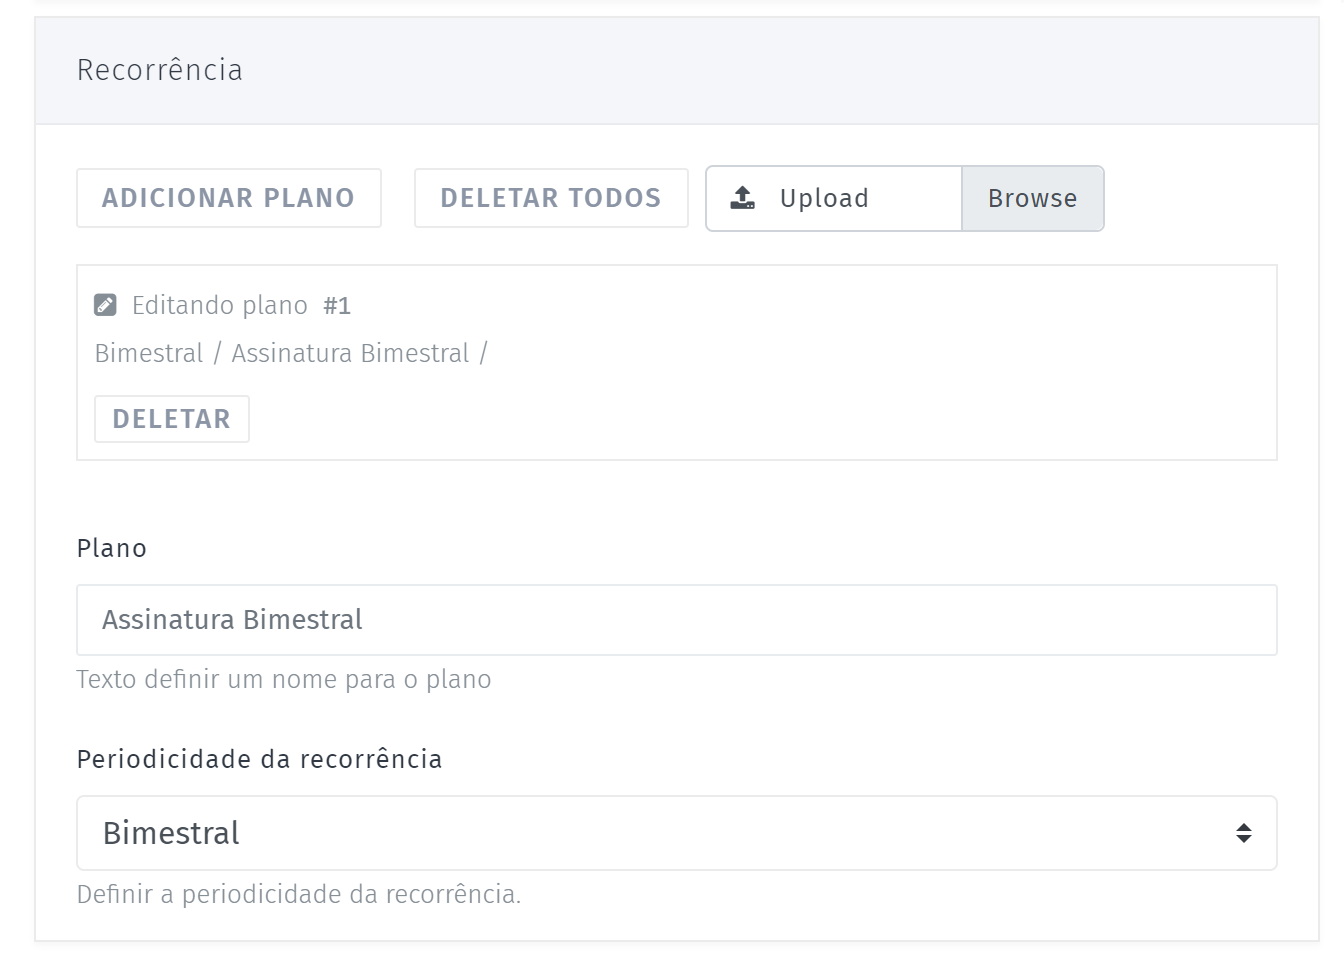Delete plan #1 with the DELETAR button
This screenshot has width=1344, height=968.
pos(172,419)
